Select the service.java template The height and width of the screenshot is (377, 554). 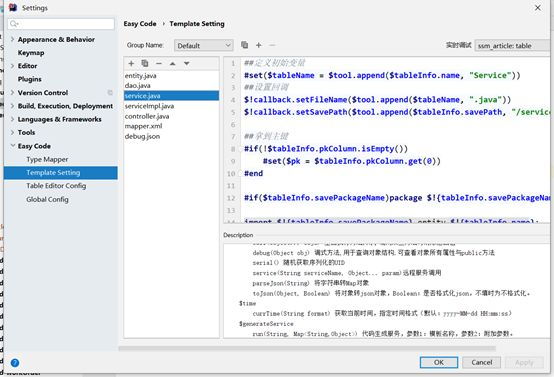[171, 96]
